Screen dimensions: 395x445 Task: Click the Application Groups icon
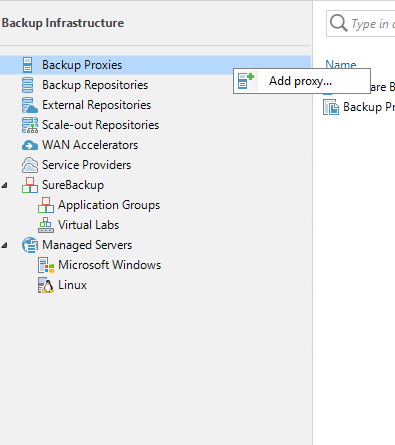point(46,205)
